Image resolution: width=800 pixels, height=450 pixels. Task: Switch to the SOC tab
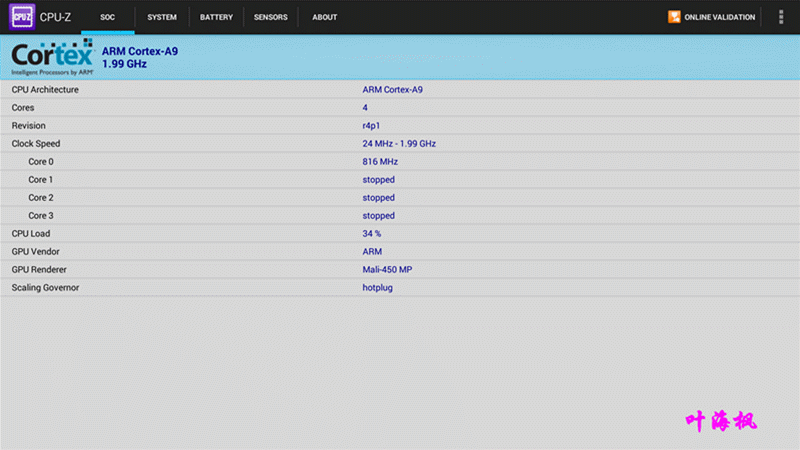108,17
